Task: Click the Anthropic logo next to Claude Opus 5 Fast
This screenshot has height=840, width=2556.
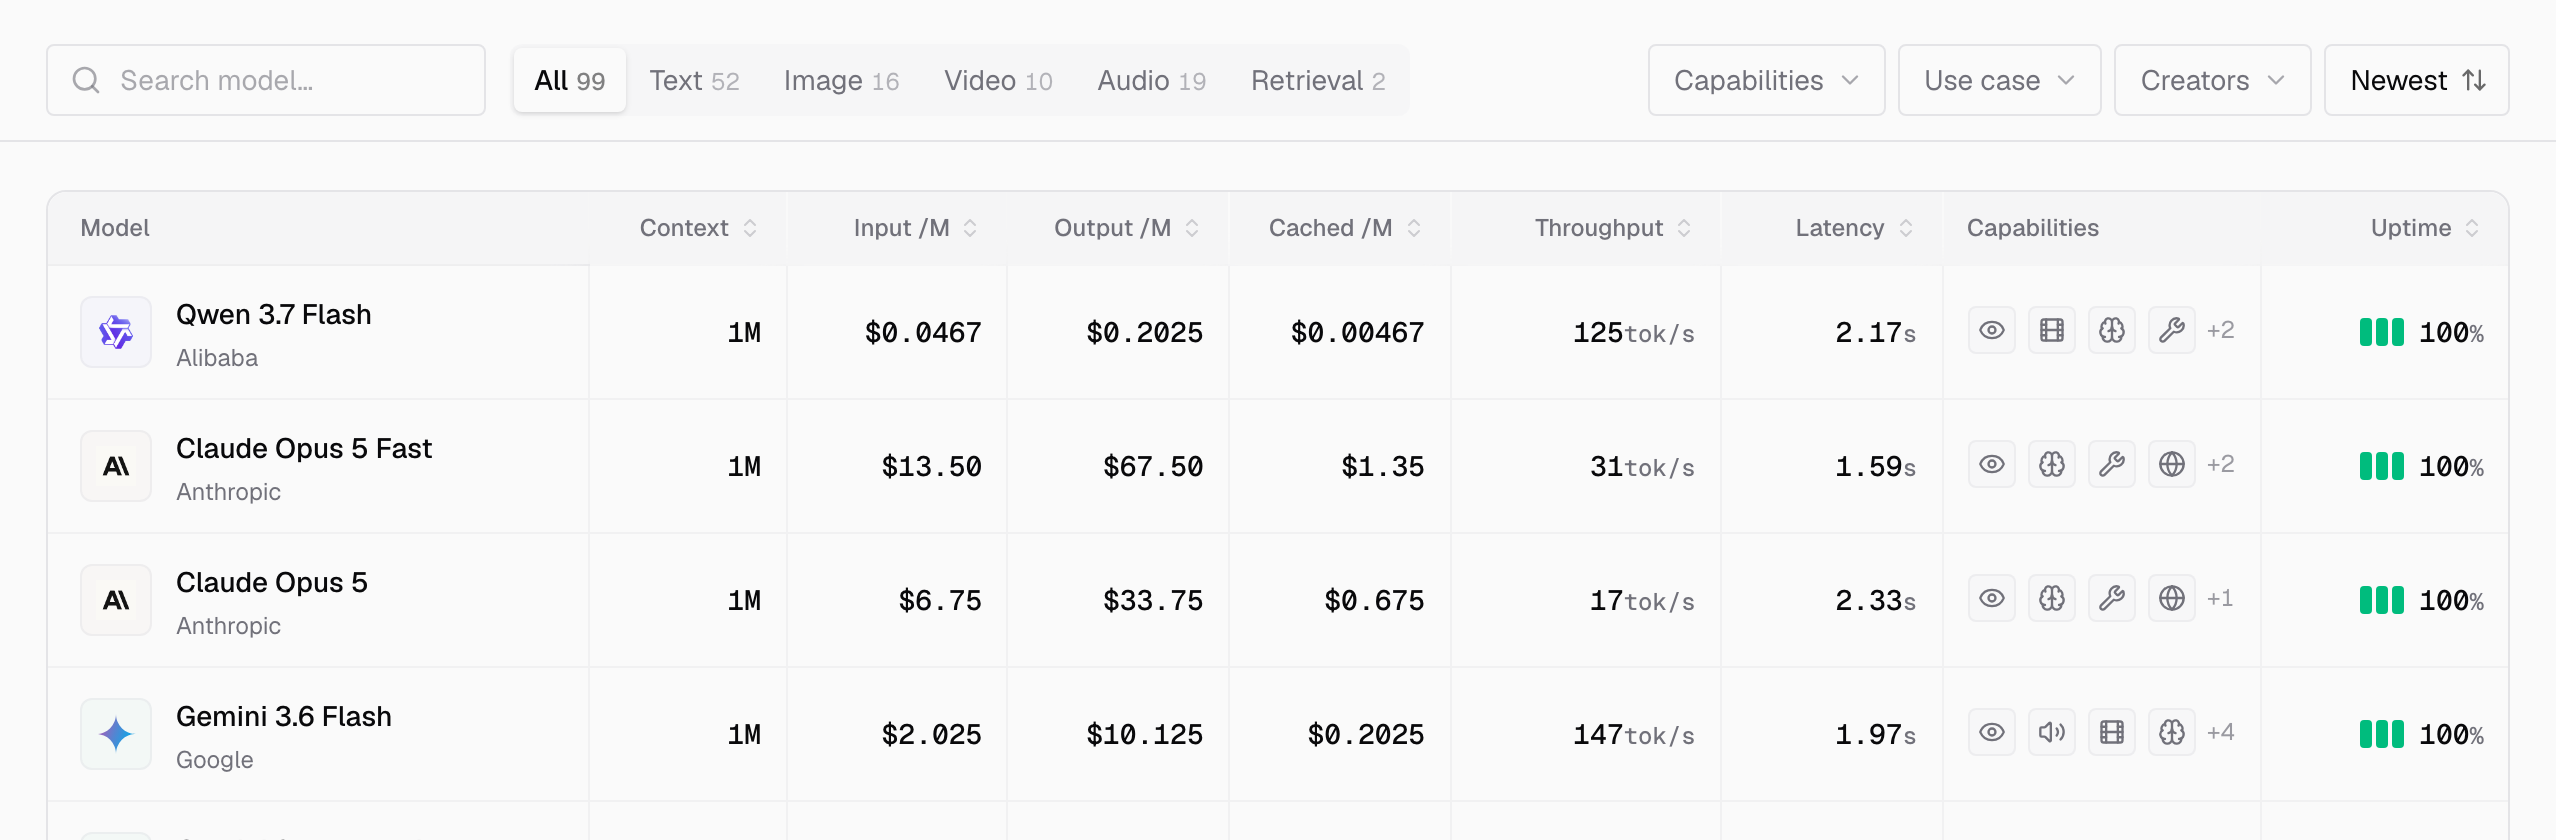Action: click(116, 466)
